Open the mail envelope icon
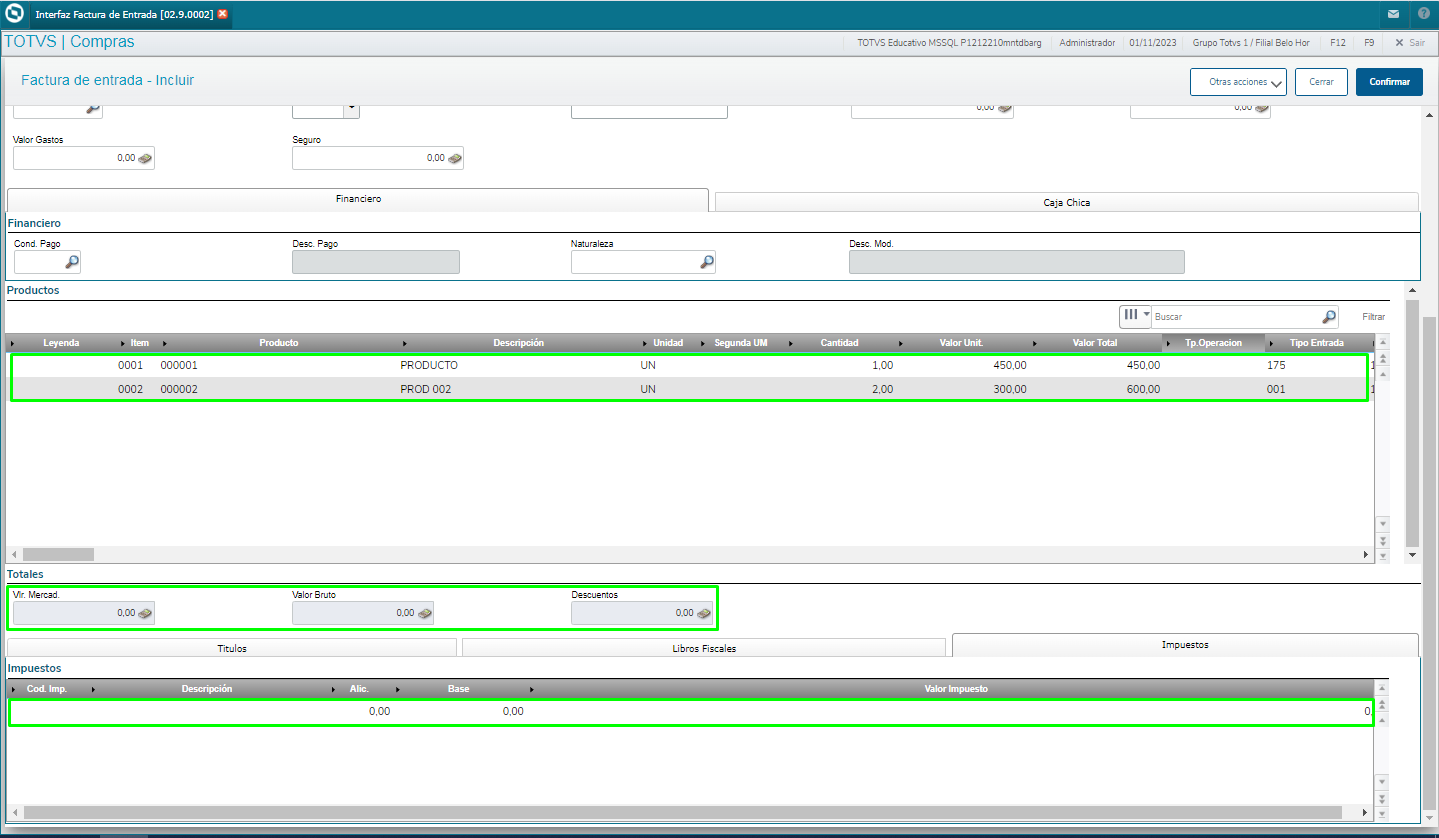The width and height of the screenshot is (1439, 838). tap(1393, 14)
